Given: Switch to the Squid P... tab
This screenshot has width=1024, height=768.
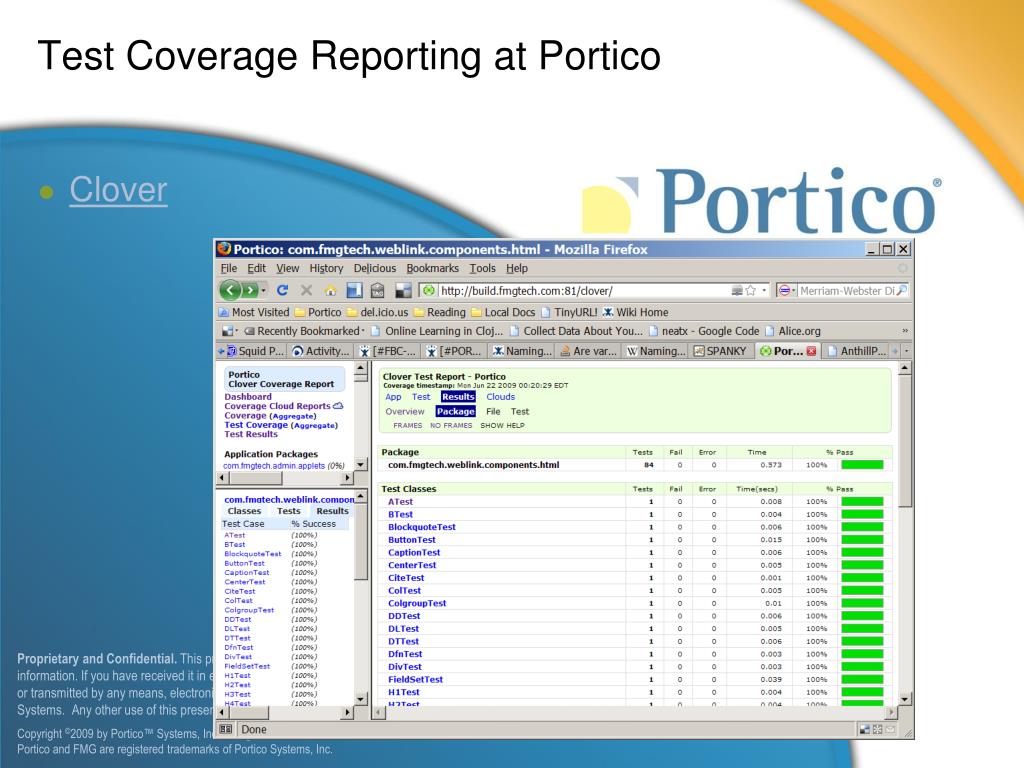Looking at the screenshot, I should (255, 351).
